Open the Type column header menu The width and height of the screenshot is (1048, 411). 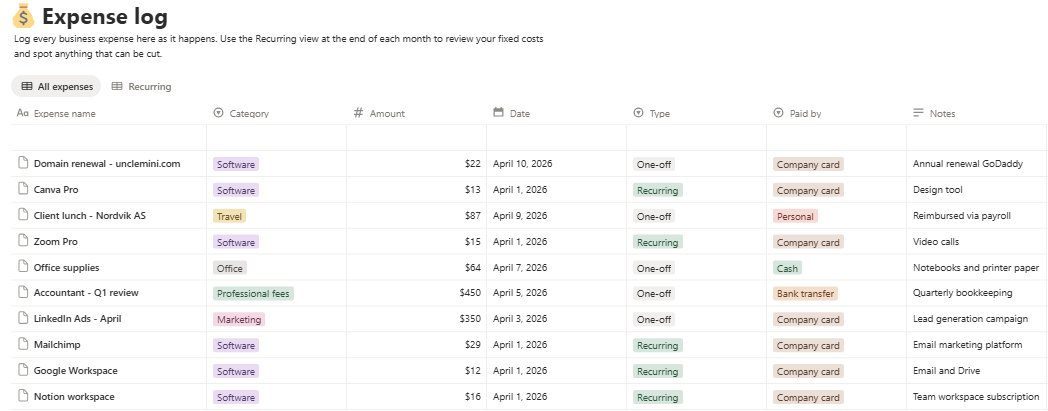[696, 113]
